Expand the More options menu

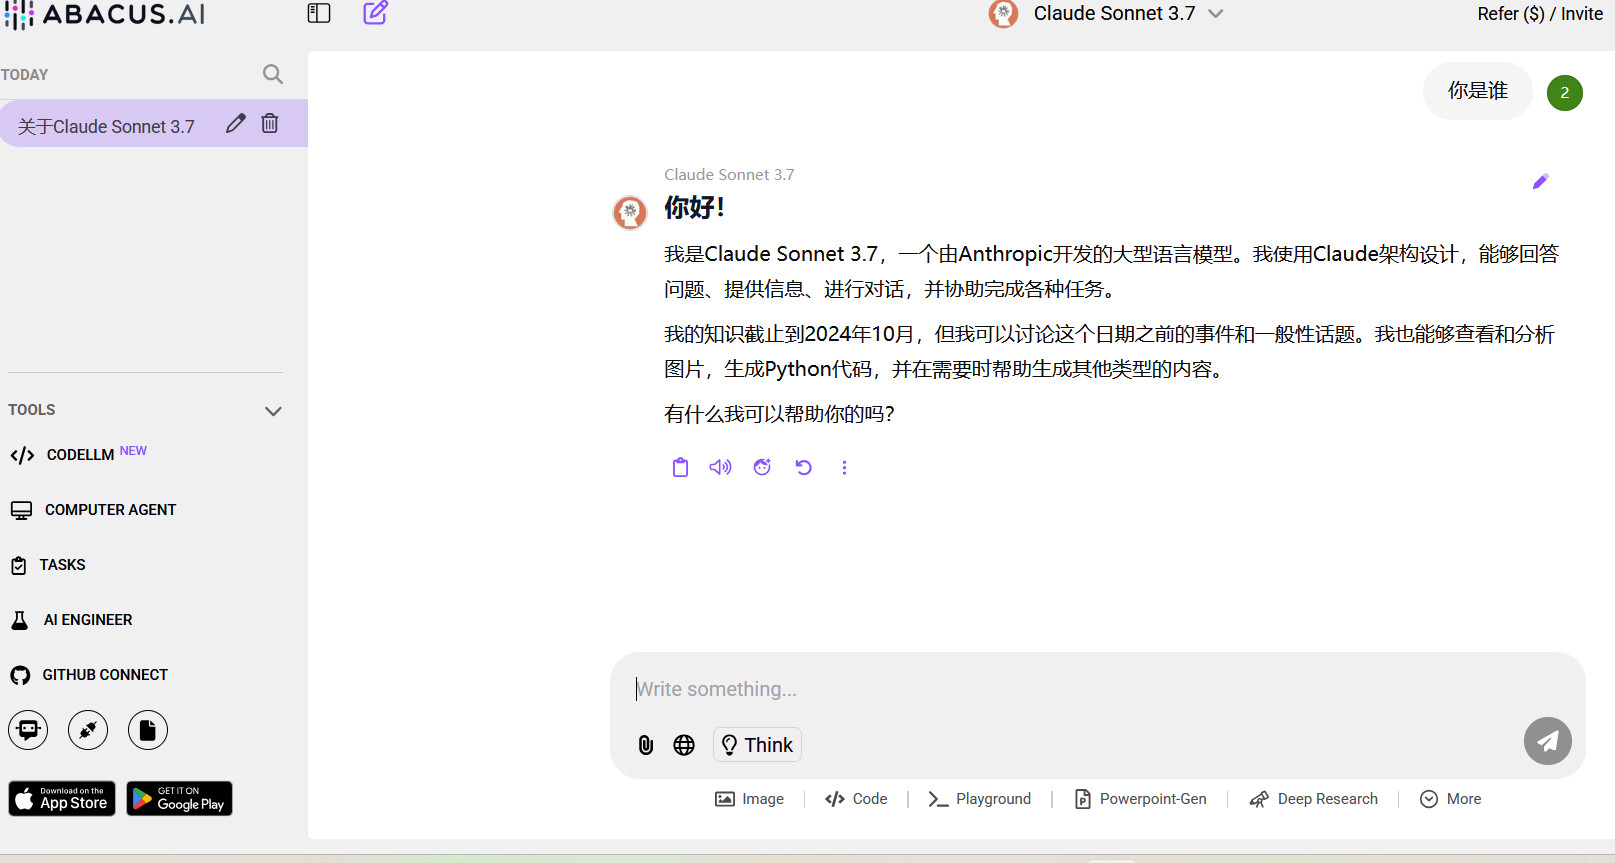[x=1450, y=799]
